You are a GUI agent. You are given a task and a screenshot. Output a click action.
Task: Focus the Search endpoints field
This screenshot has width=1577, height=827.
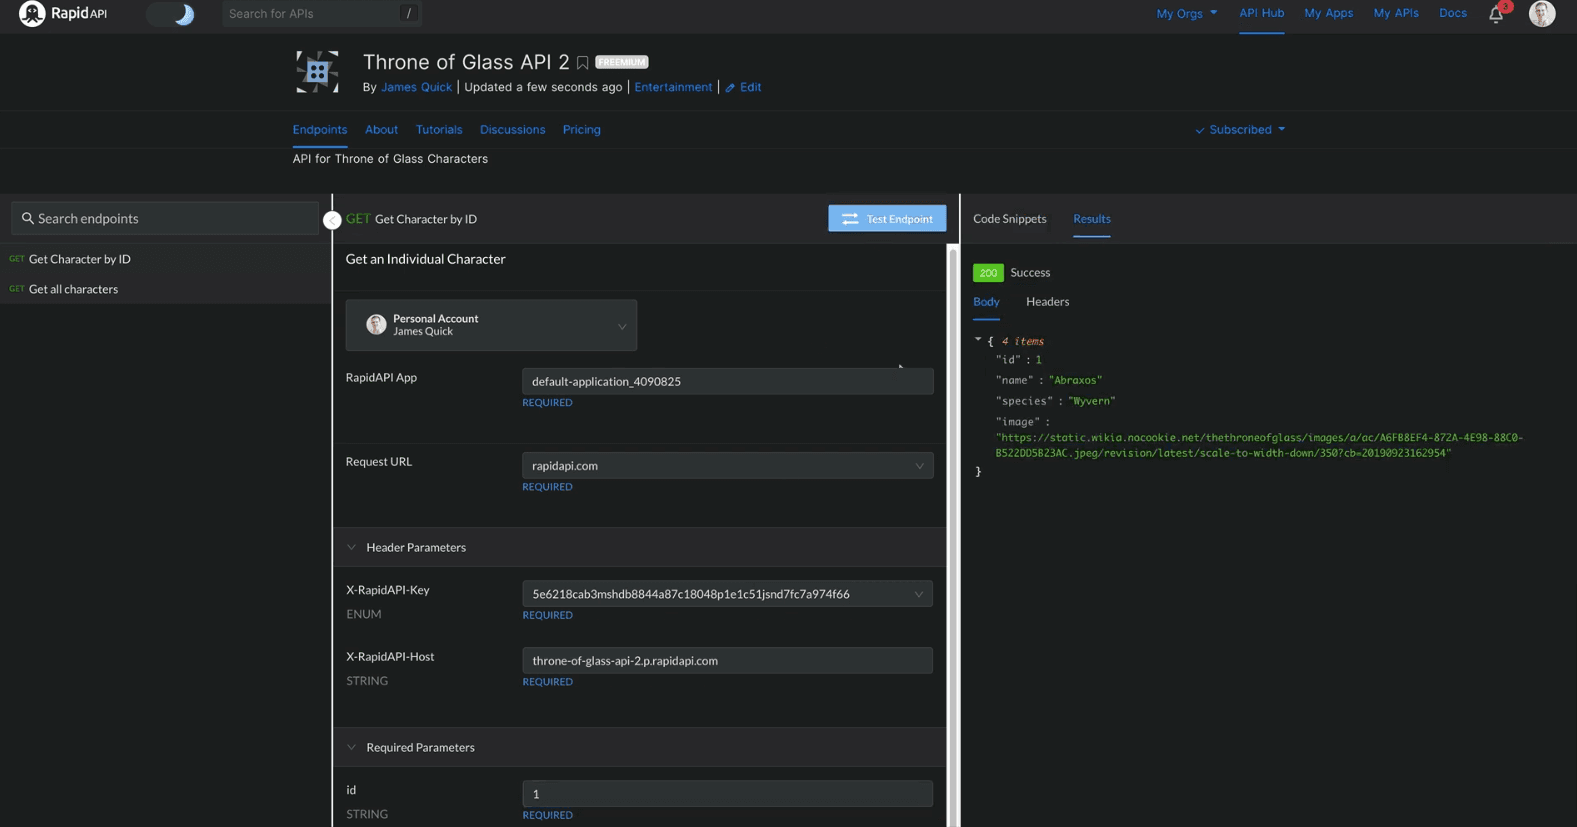point(165,218)
